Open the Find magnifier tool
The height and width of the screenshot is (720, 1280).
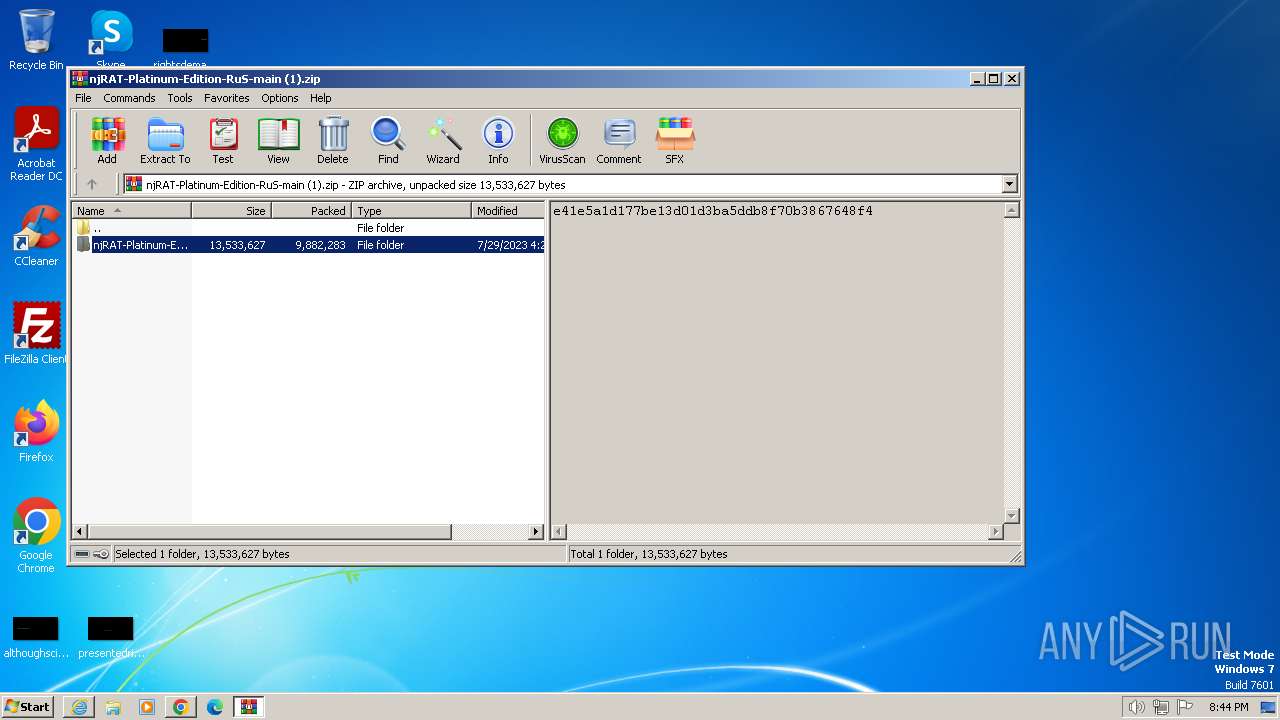click(x=388, y=141)
